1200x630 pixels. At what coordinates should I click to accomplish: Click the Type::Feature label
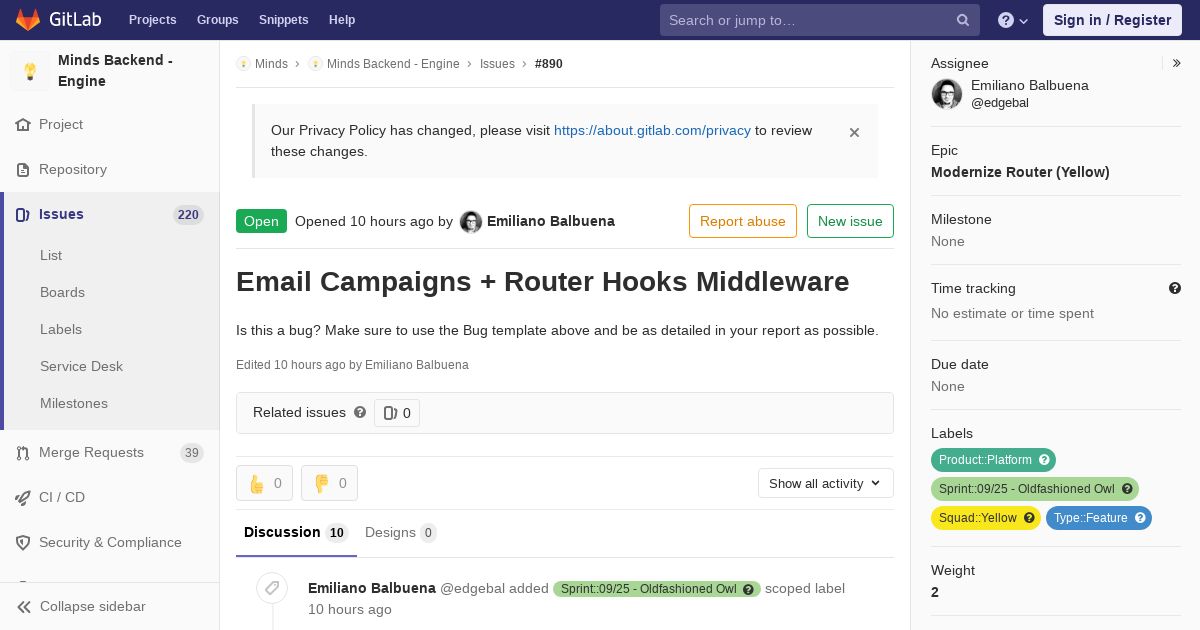(x=1090, y=518)
